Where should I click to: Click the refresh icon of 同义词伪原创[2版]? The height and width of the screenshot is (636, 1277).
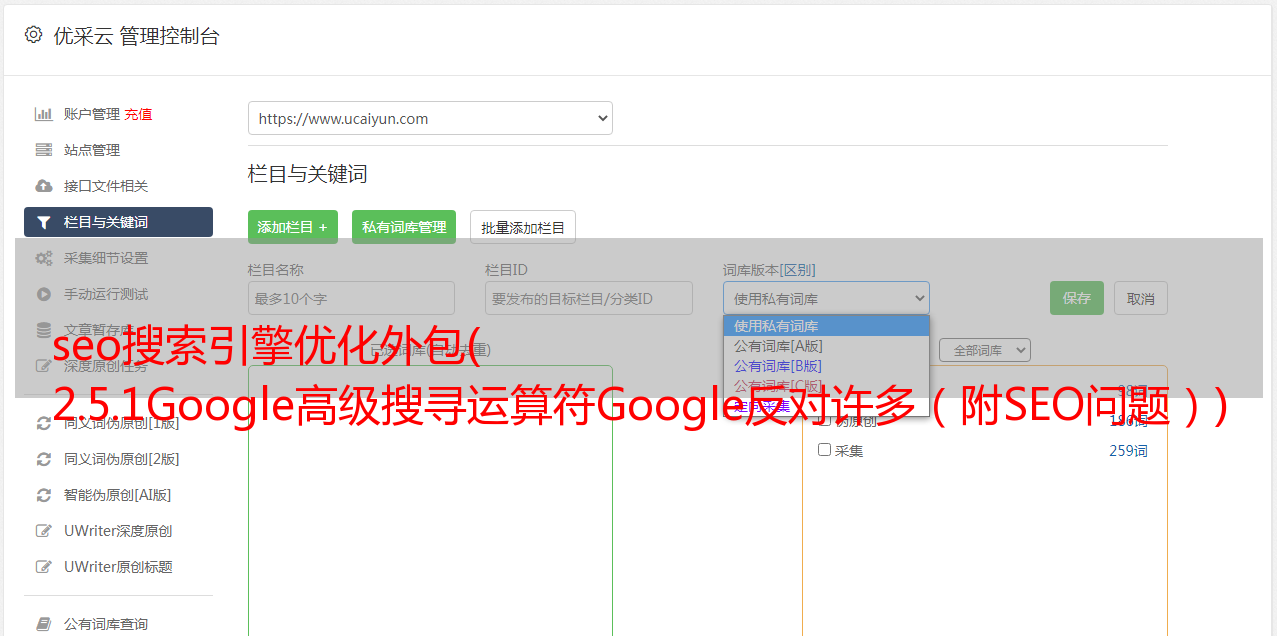(x=43, y=459)
